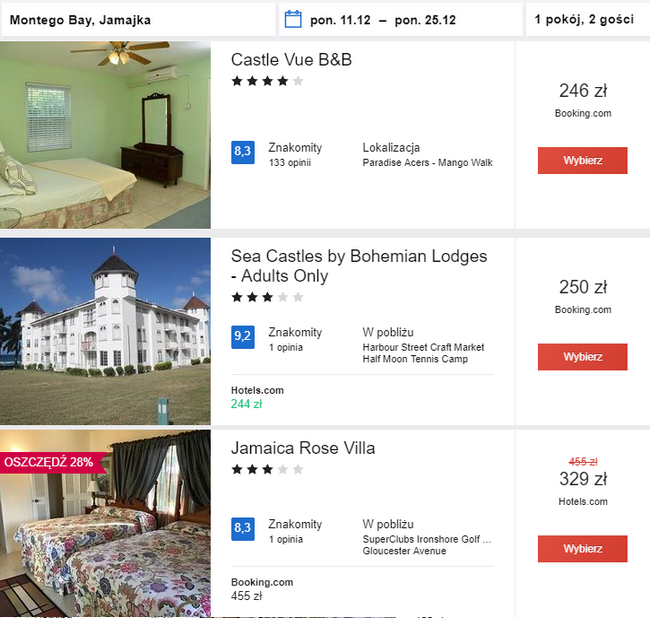The height and width of the screenshot is (618, 650).
Task: Edit the Montego Bay, Jamajka destination field
Action: (138, 19)
